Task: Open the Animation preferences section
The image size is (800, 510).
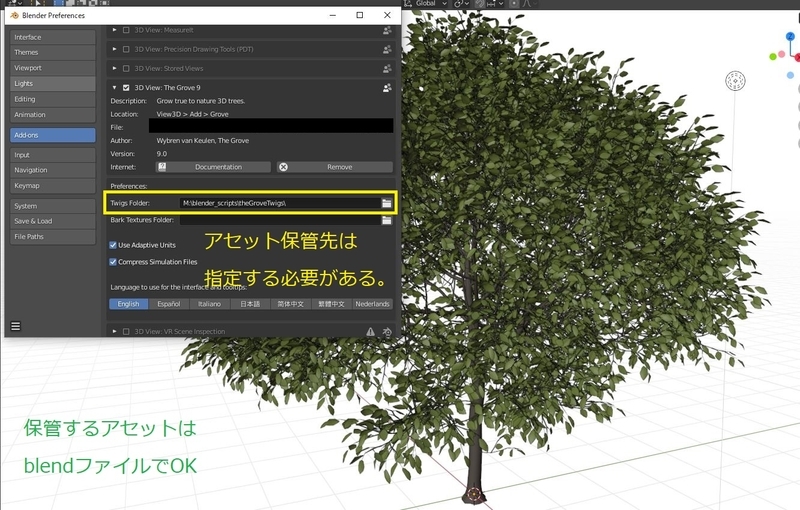Action: tap(53, 115)
